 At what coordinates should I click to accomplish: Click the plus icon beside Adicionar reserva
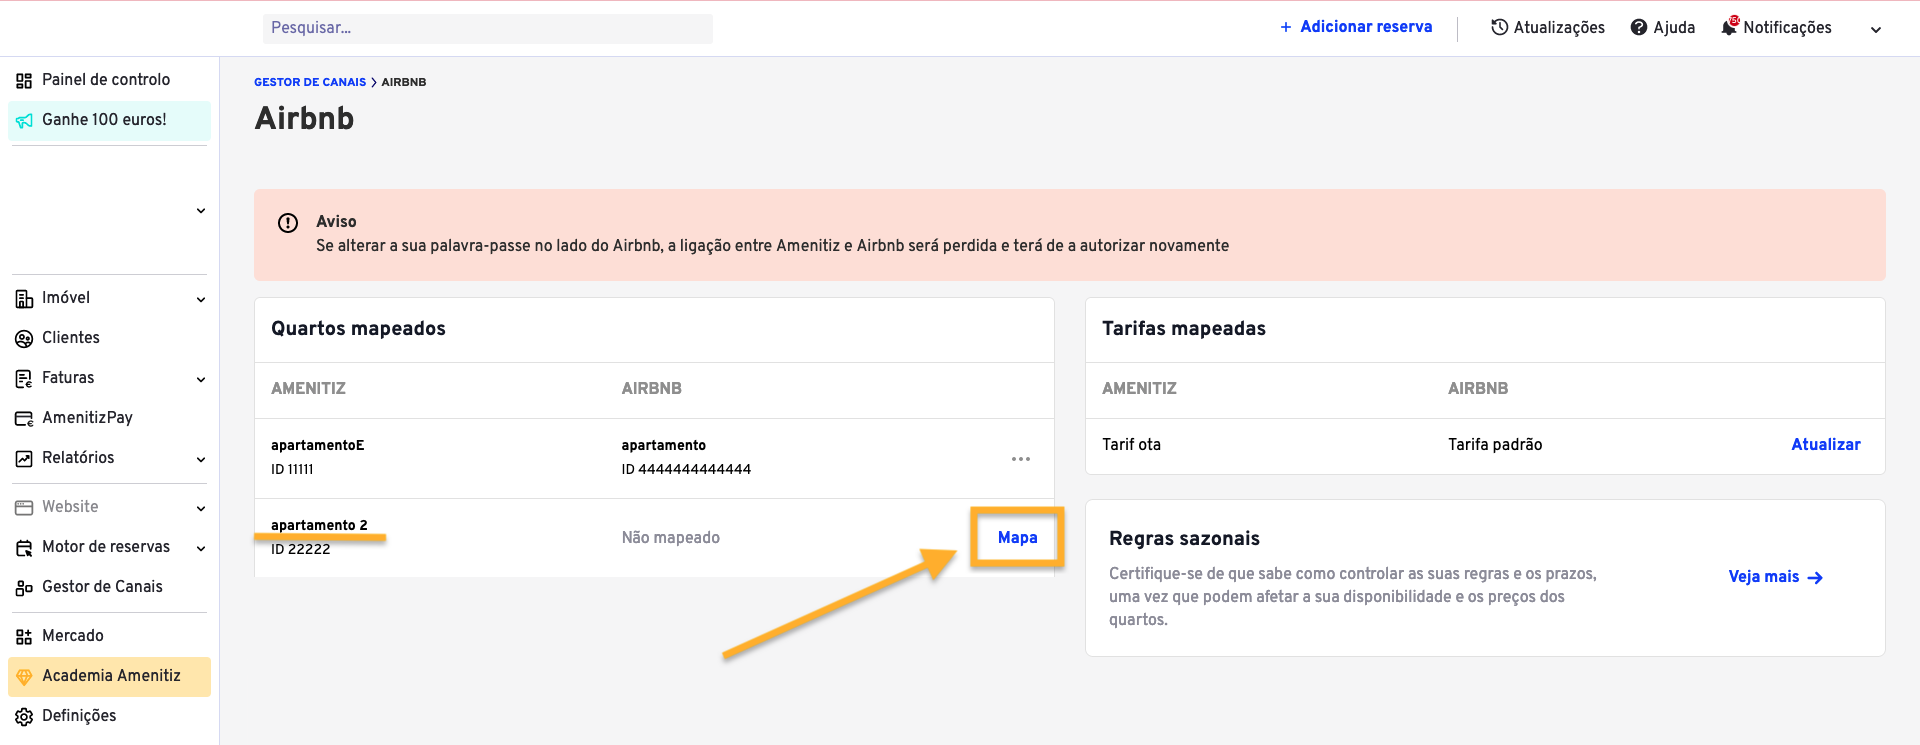pyautogui.click(x=1286, y=27)
